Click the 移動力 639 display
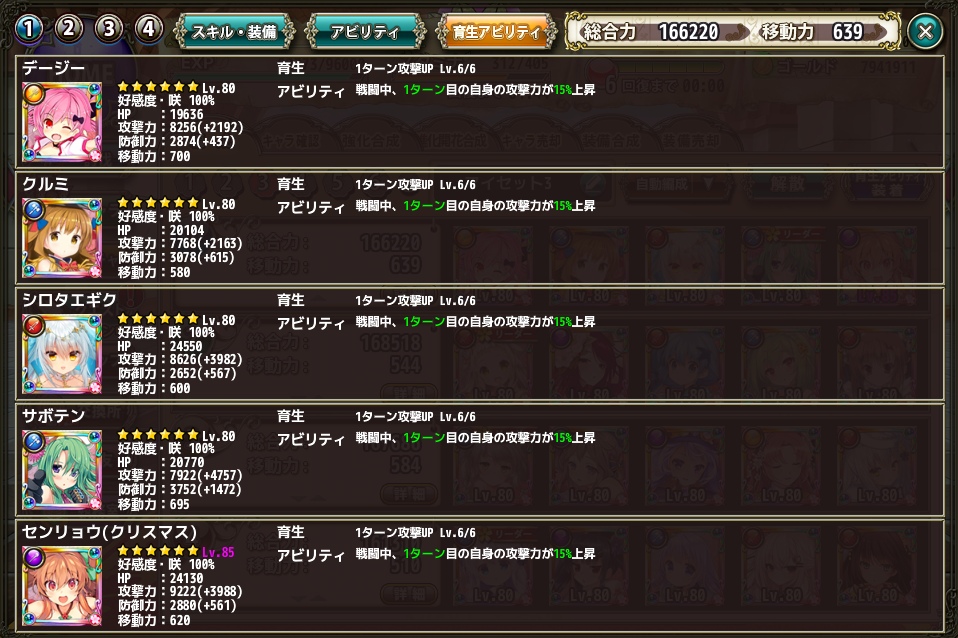This screenshot has width=958, height=638. point(813,31)
